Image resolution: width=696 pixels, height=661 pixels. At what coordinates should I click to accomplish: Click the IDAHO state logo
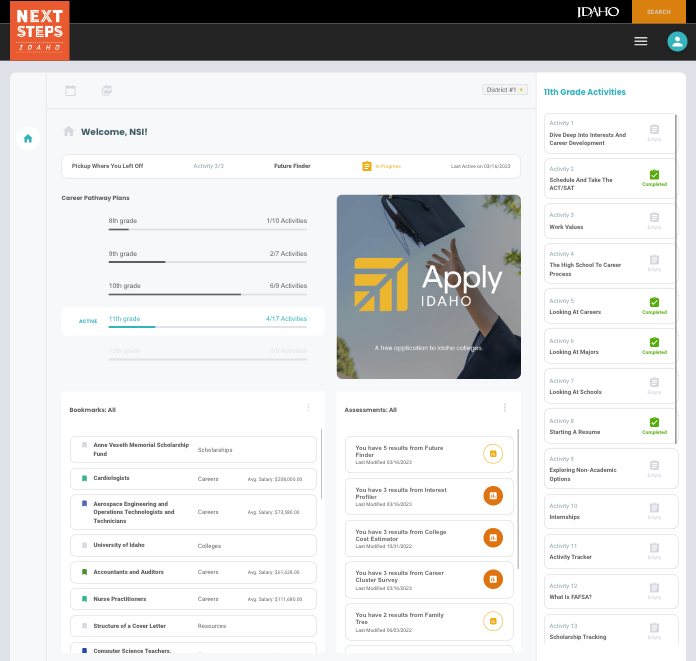point(598,12)
